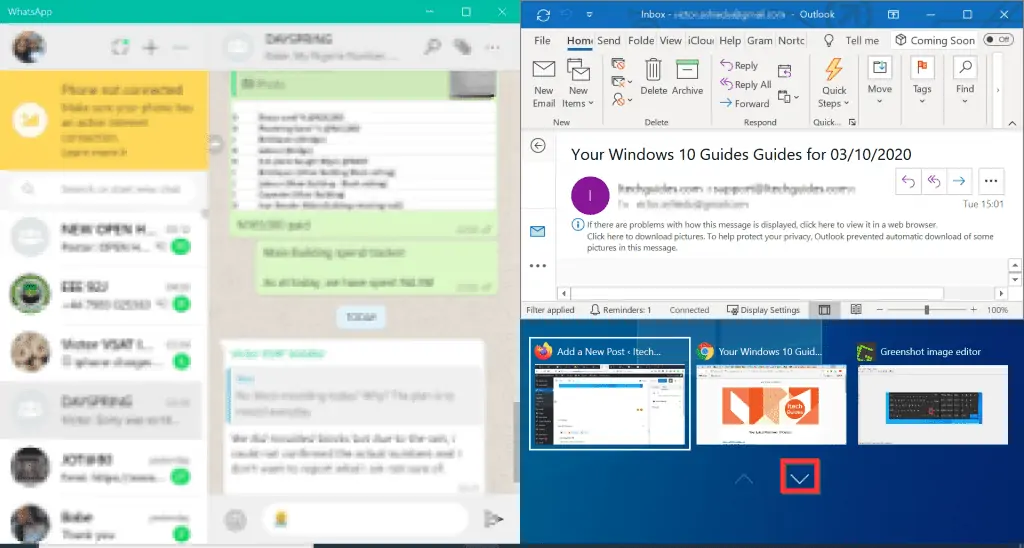This screenshot has height=548, width=1024.
Task: Select the Greenshot image editor thumbnail
Action: coord(934,393)
